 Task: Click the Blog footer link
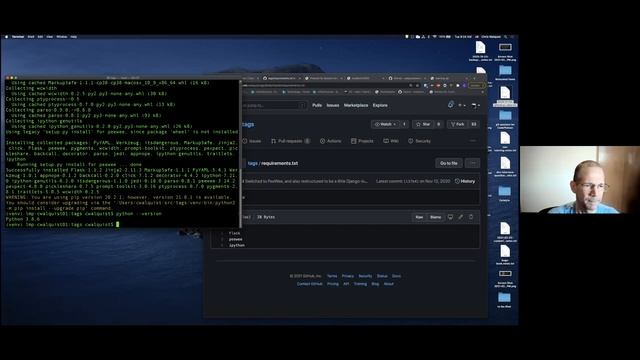tap(375, 284)
